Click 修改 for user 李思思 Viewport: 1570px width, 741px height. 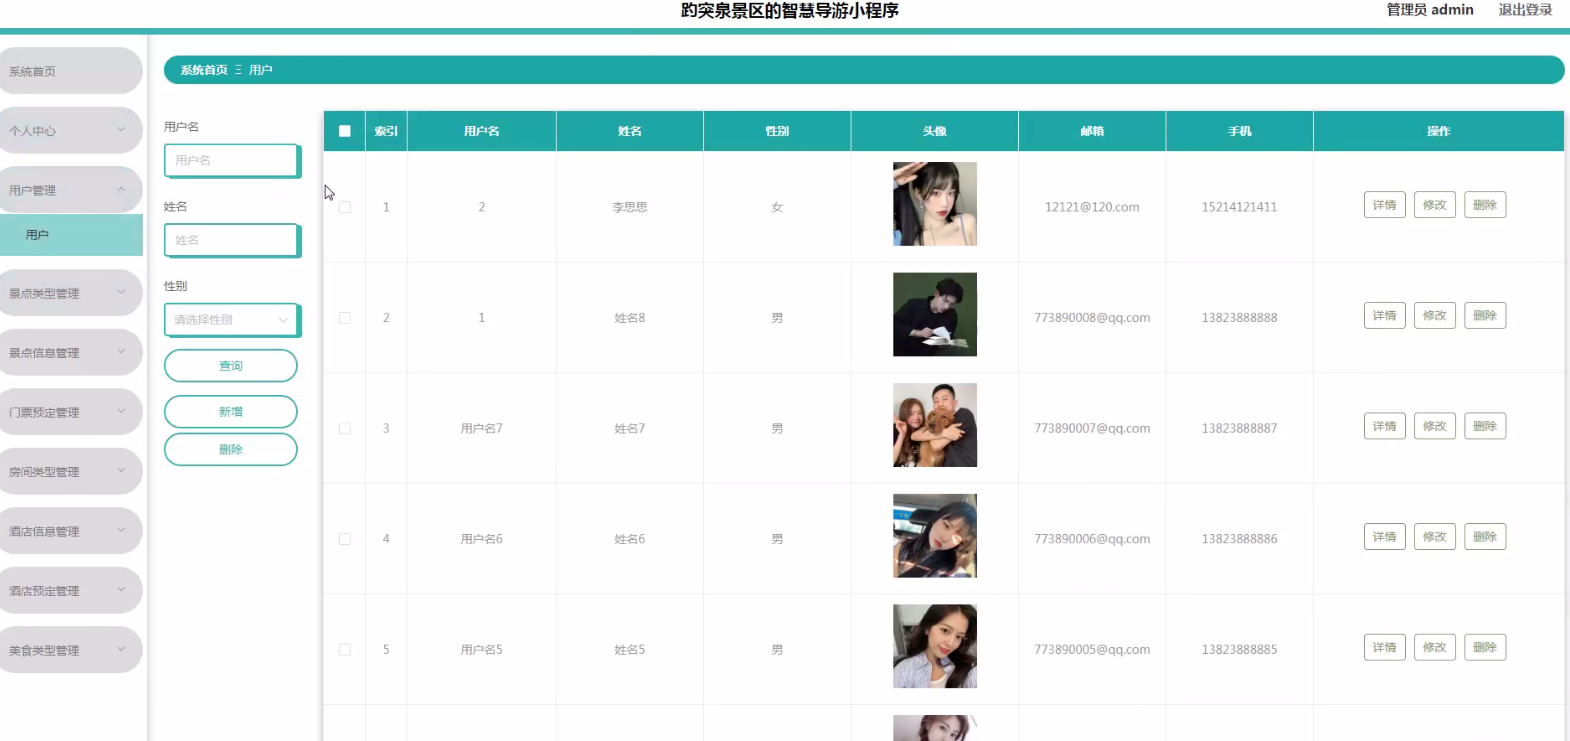[1435, 205]
